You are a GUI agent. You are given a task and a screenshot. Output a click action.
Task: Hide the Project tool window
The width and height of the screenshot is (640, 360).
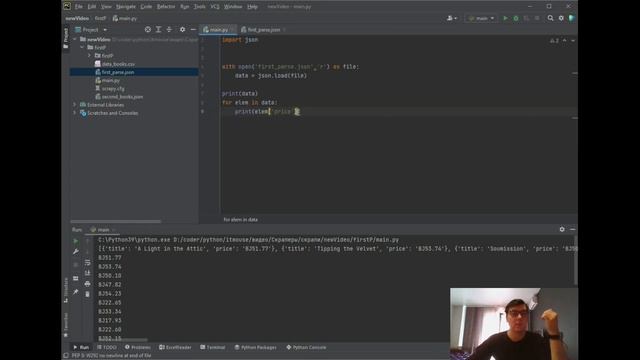coord(193,29)
